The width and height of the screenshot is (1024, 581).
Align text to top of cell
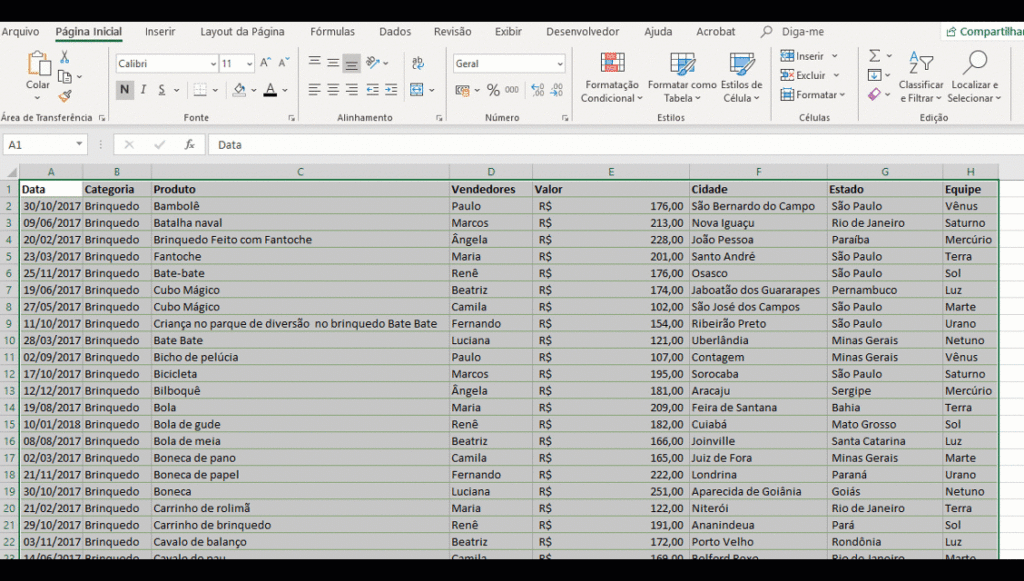pos(314,63)
